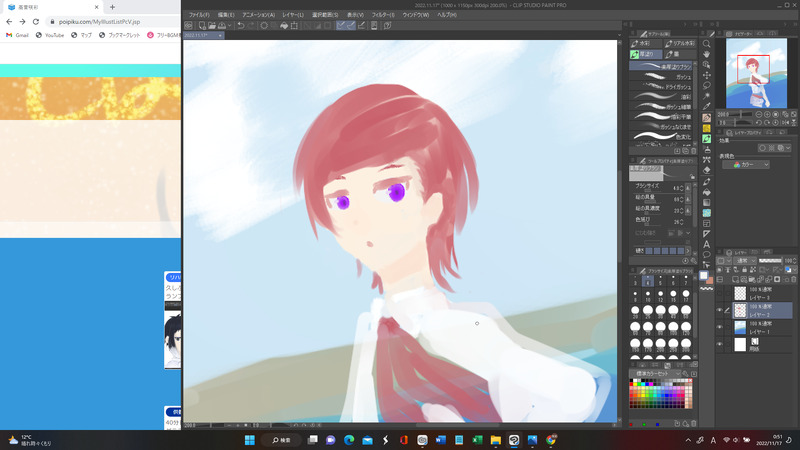The width and height of the screenshot is (800, 450).
Task: Open 標準カラーセット color set dropdown
Action: [x=656, y=373]
